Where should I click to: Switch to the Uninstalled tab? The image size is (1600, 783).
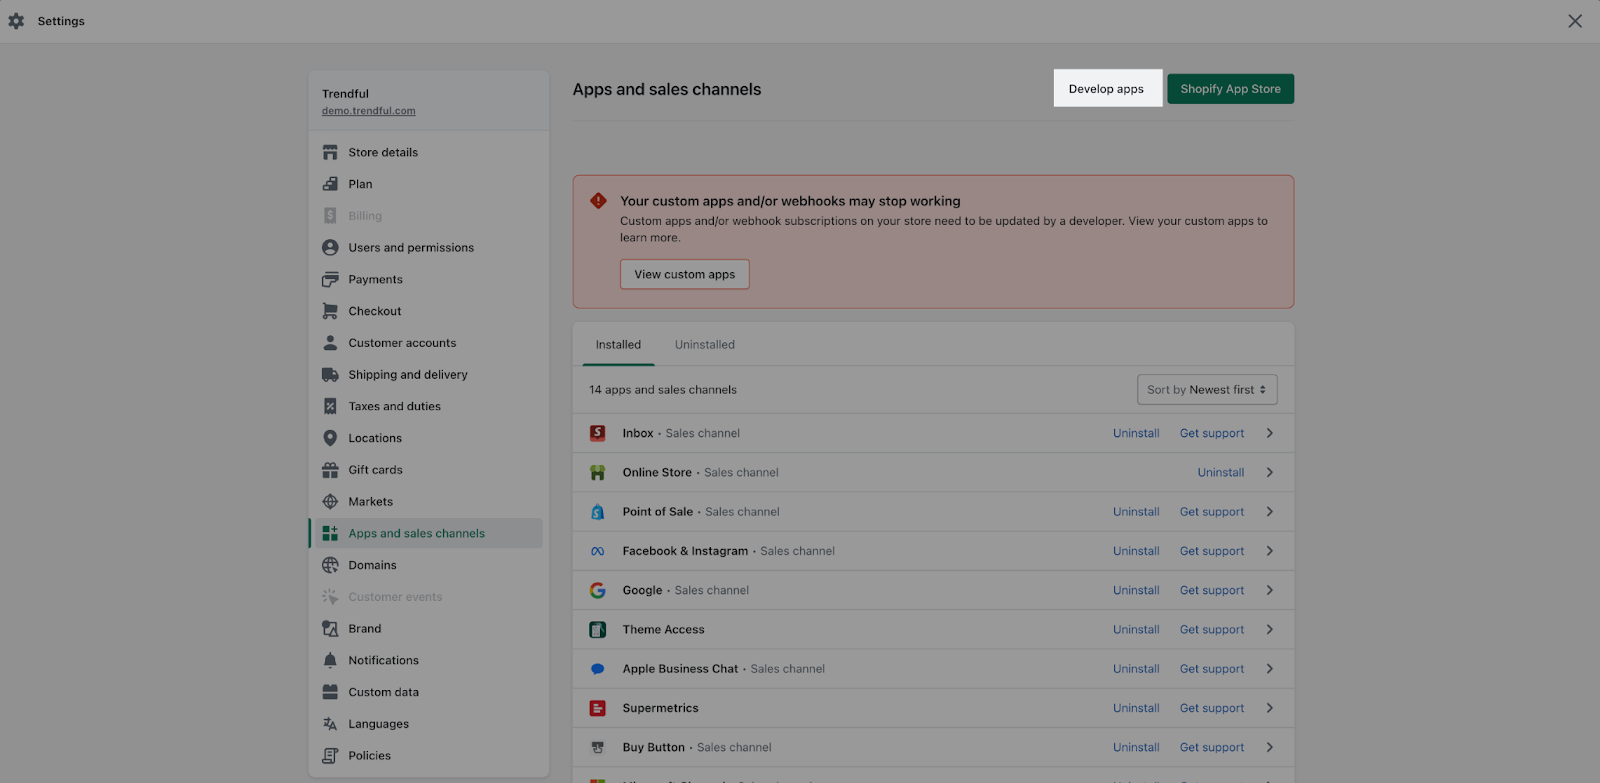(705, 345)
